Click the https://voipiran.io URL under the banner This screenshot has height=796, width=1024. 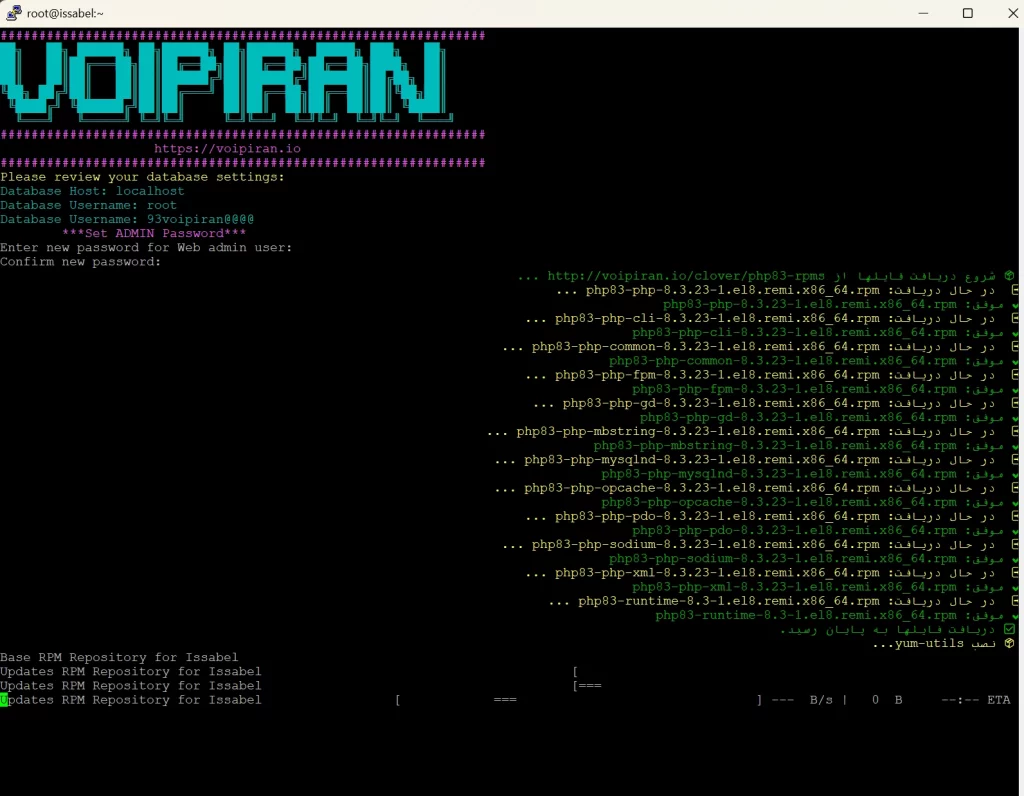click(x=227, y=148)
